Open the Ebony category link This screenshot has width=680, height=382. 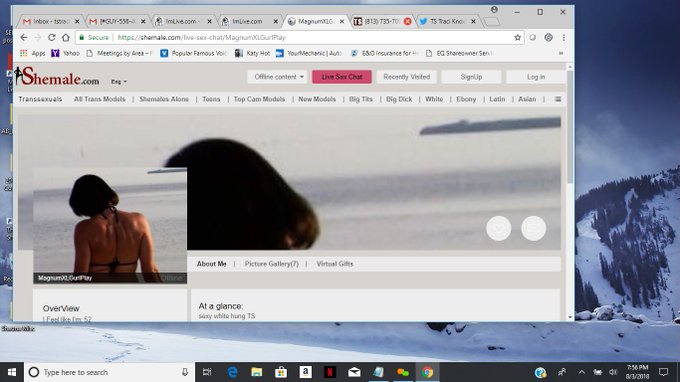pos(466,99)
